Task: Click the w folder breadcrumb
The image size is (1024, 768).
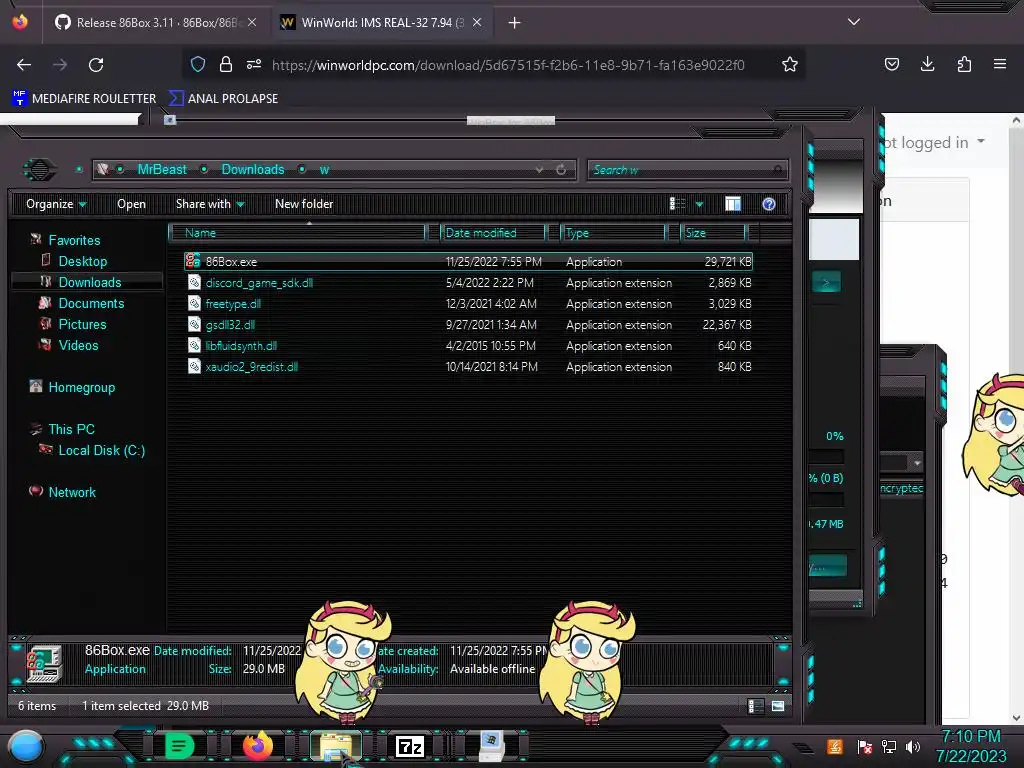Action: [325, 170]
